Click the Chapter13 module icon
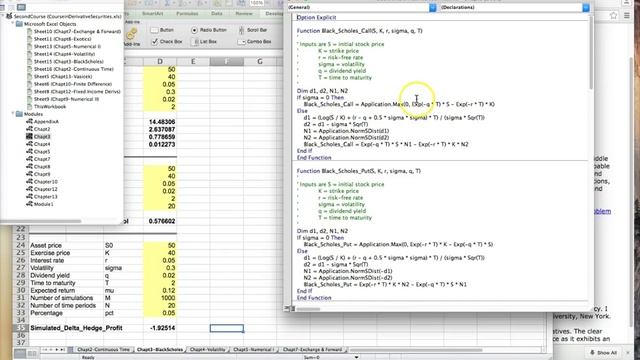Viewport: 640px width, 360px height. [29, 196]
